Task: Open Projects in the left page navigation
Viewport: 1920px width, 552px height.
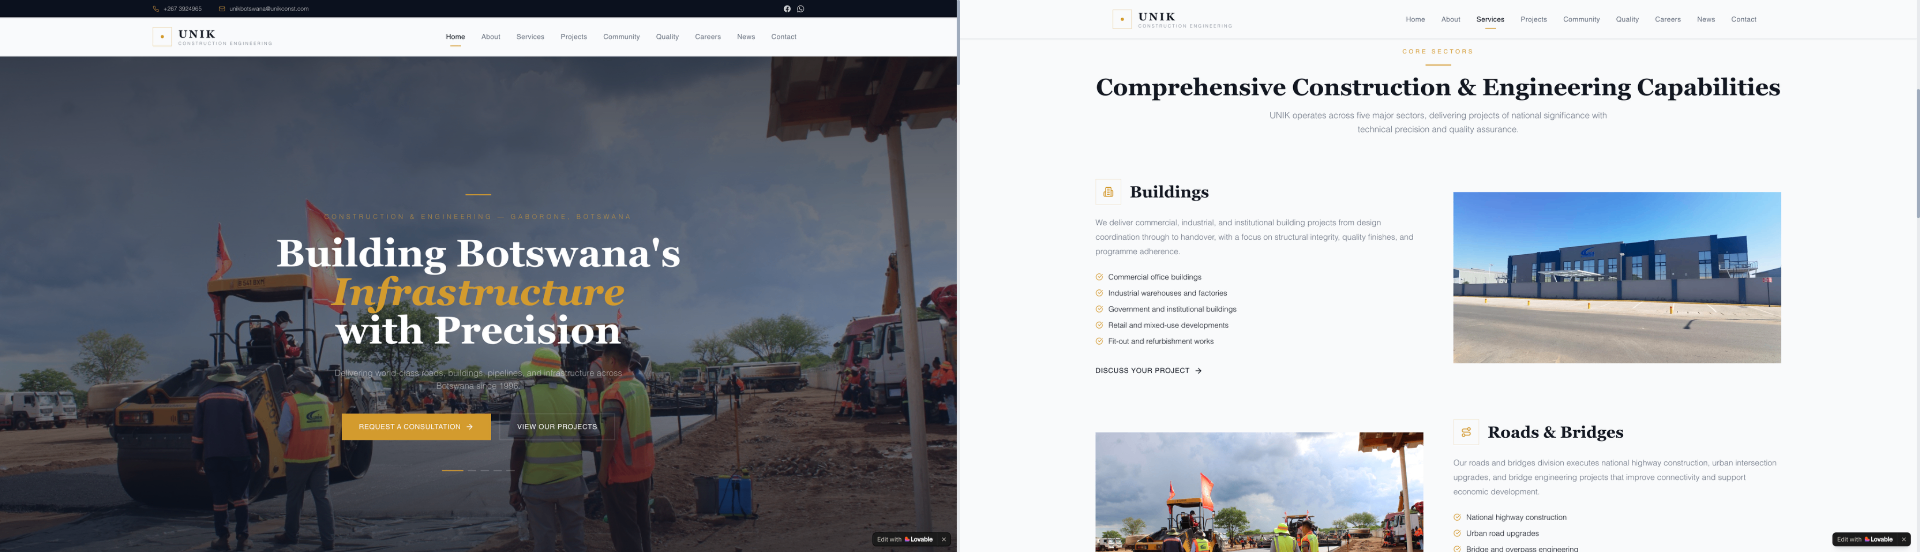Action: 574,37
